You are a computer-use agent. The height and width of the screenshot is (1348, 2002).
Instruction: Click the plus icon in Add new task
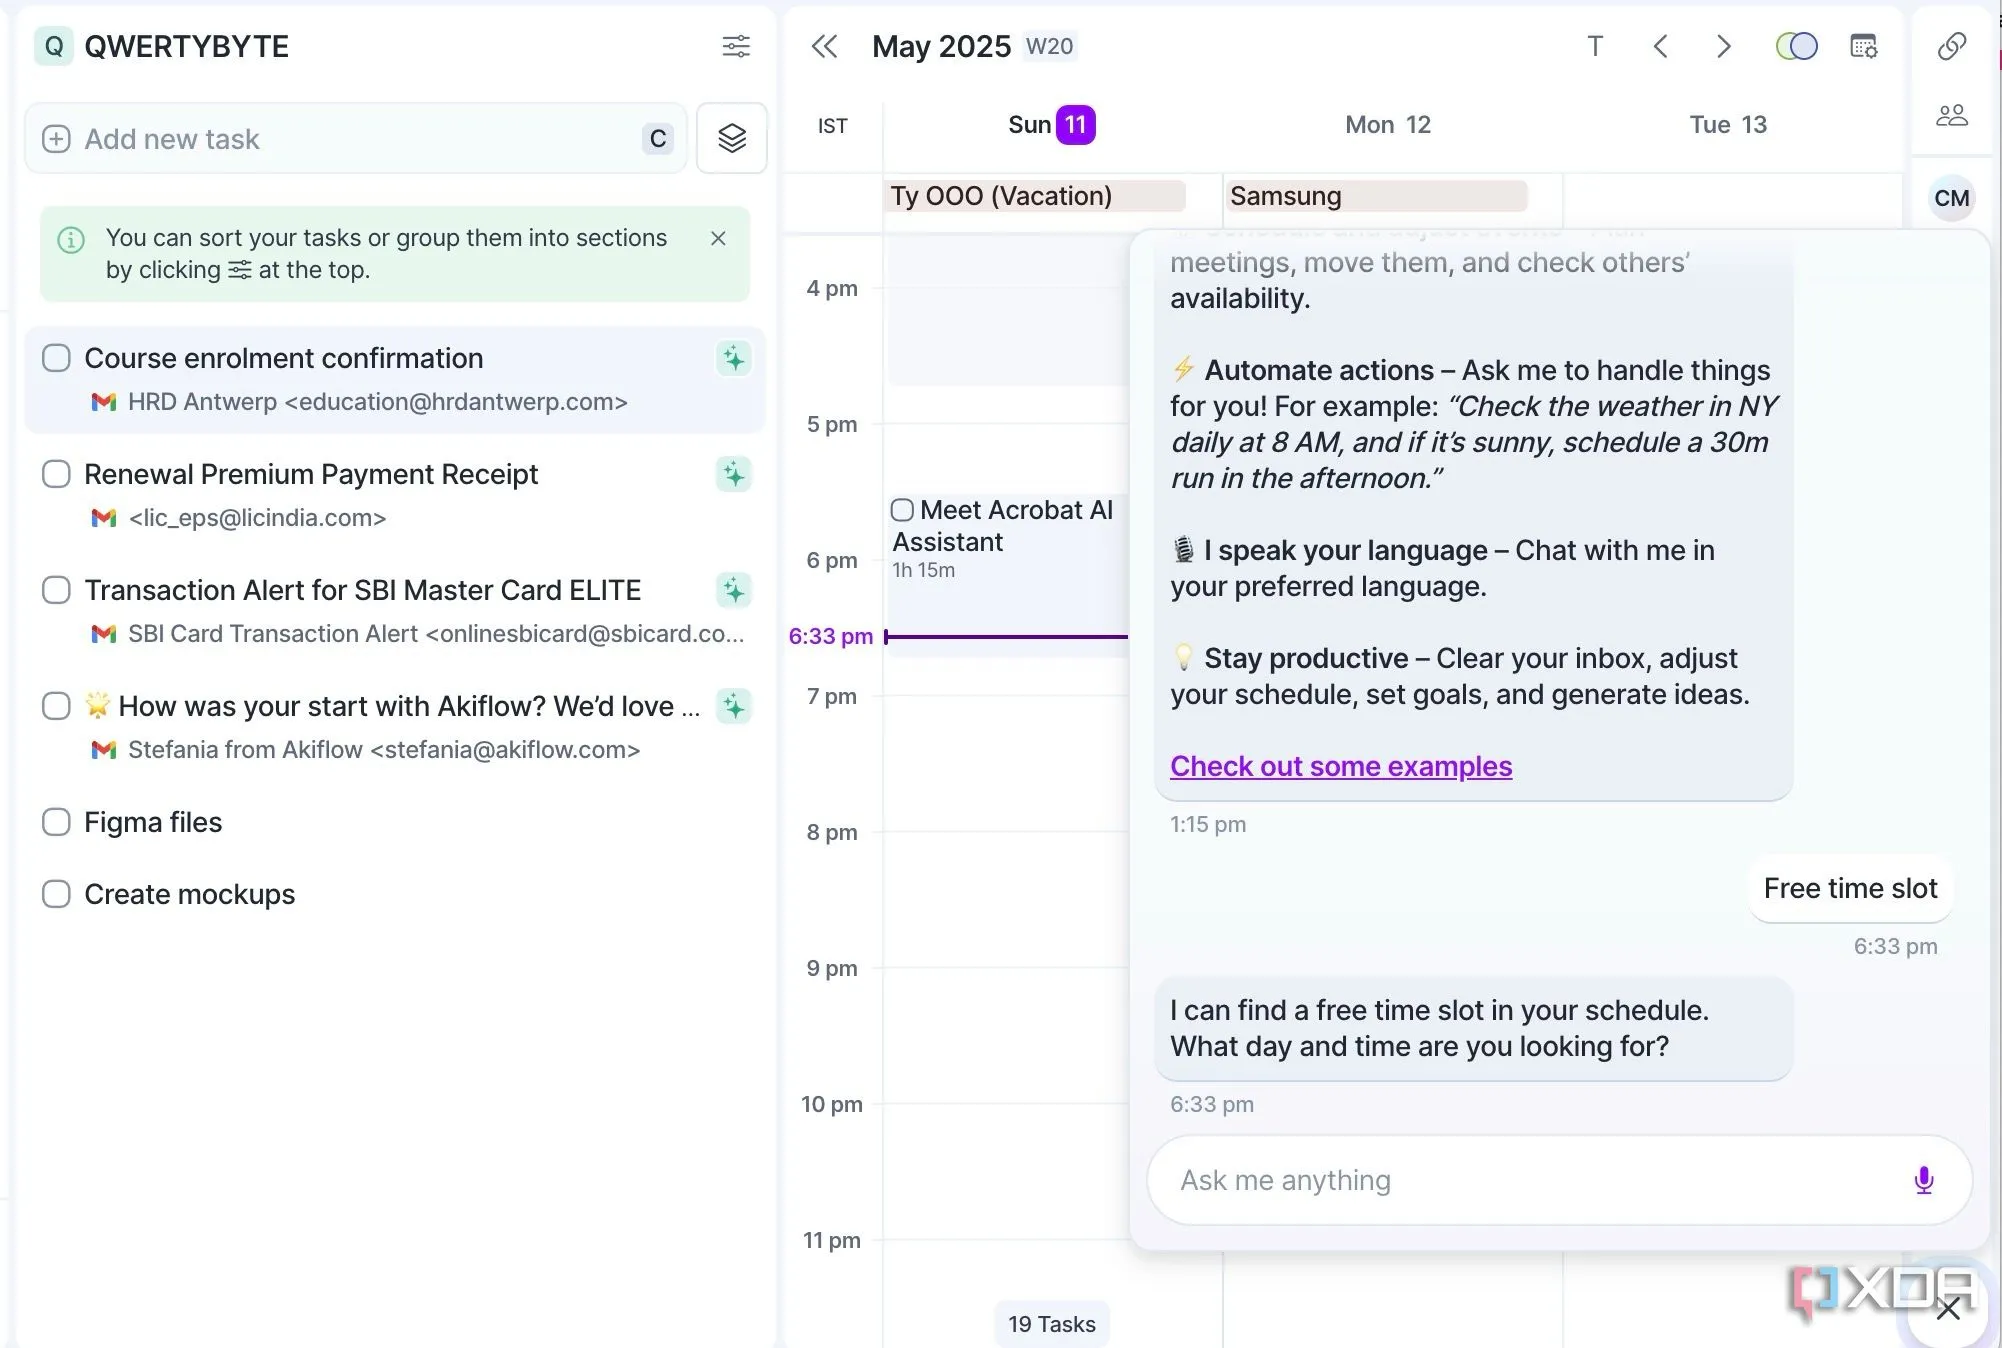point(56,139)
